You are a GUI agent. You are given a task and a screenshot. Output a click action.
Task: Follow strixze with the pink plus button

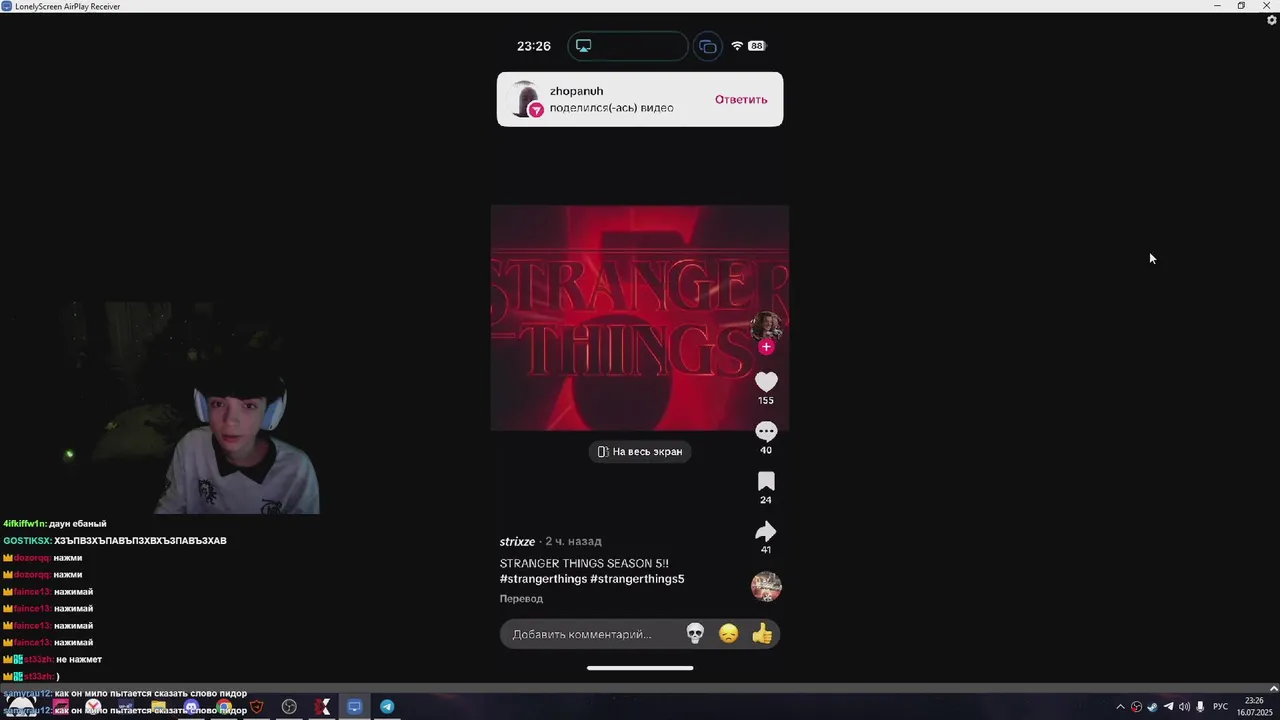[766, 347]
